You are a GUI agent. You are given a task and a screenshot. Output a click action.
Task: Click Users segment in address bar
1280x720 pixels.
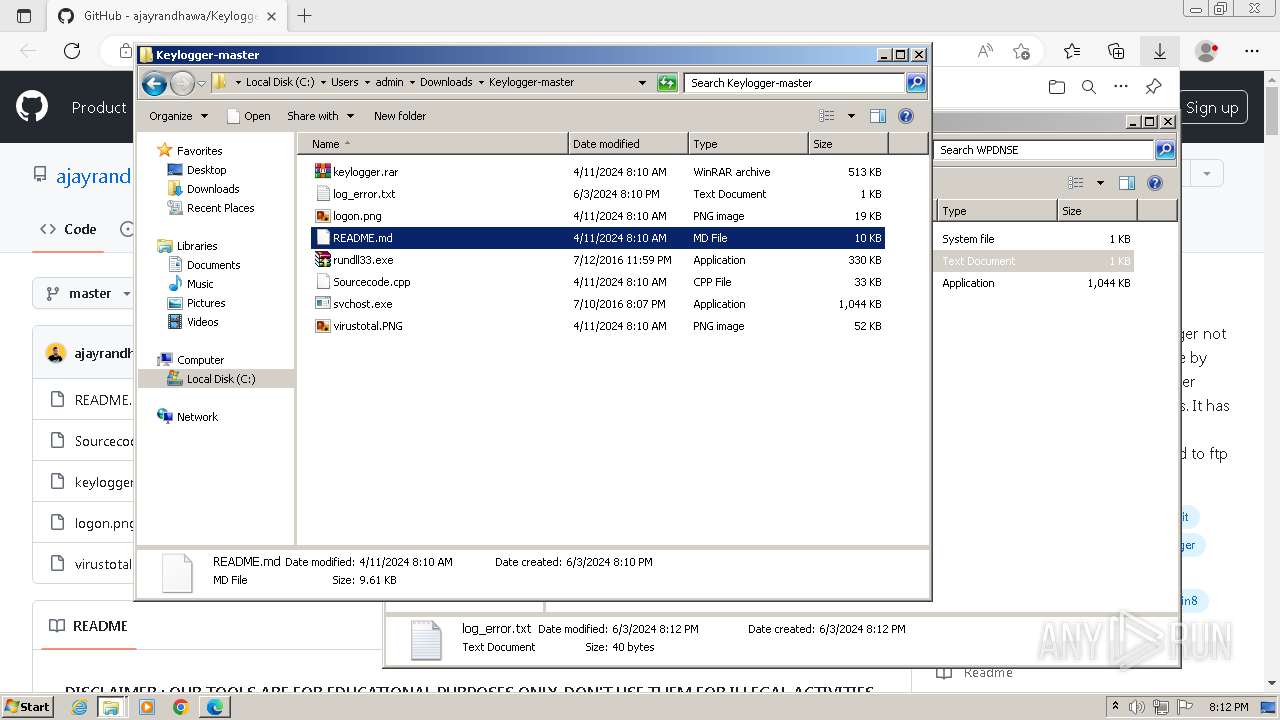344,83
